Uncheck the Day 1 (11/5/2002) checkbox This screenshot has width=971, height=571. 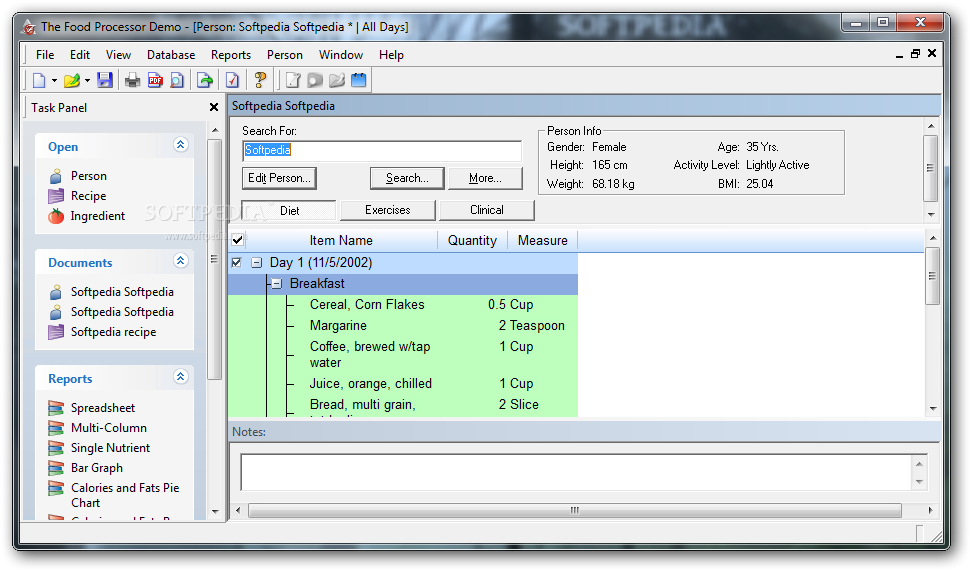coord(237,263)
